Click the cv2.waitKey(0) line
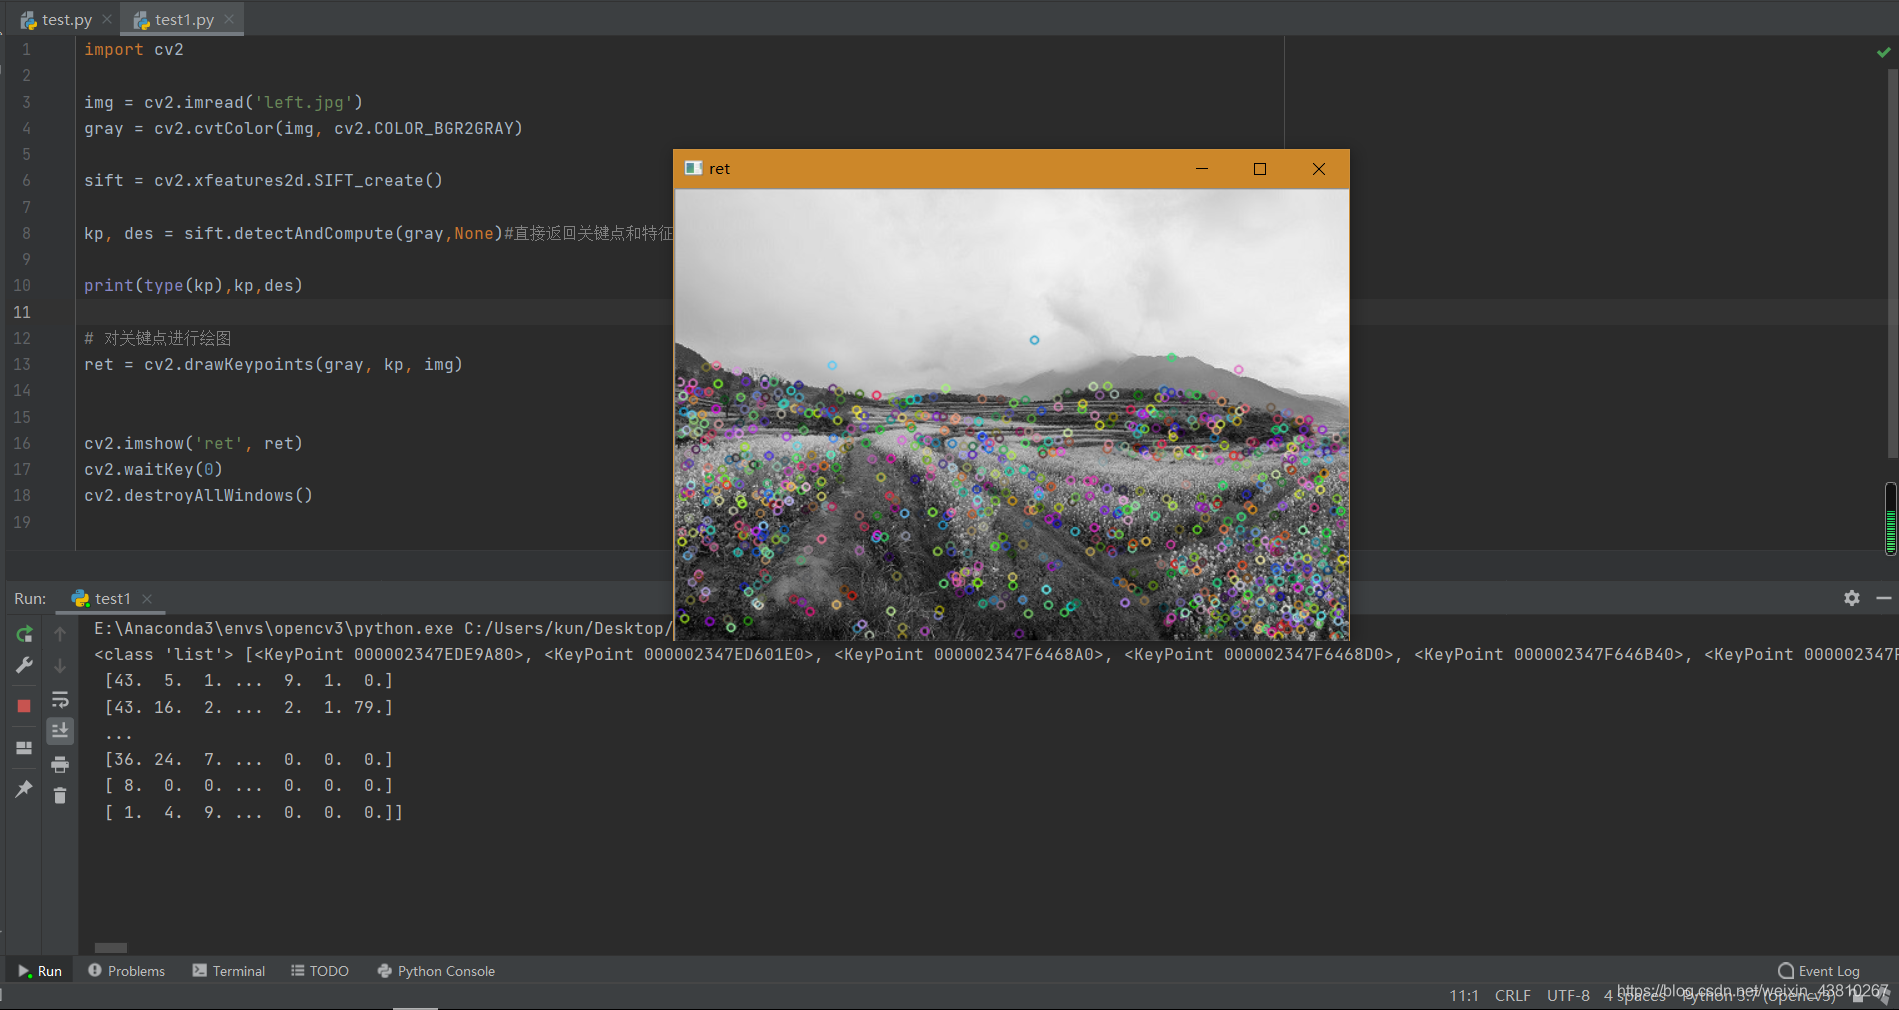1899x1010 pixels. (153, 469)
